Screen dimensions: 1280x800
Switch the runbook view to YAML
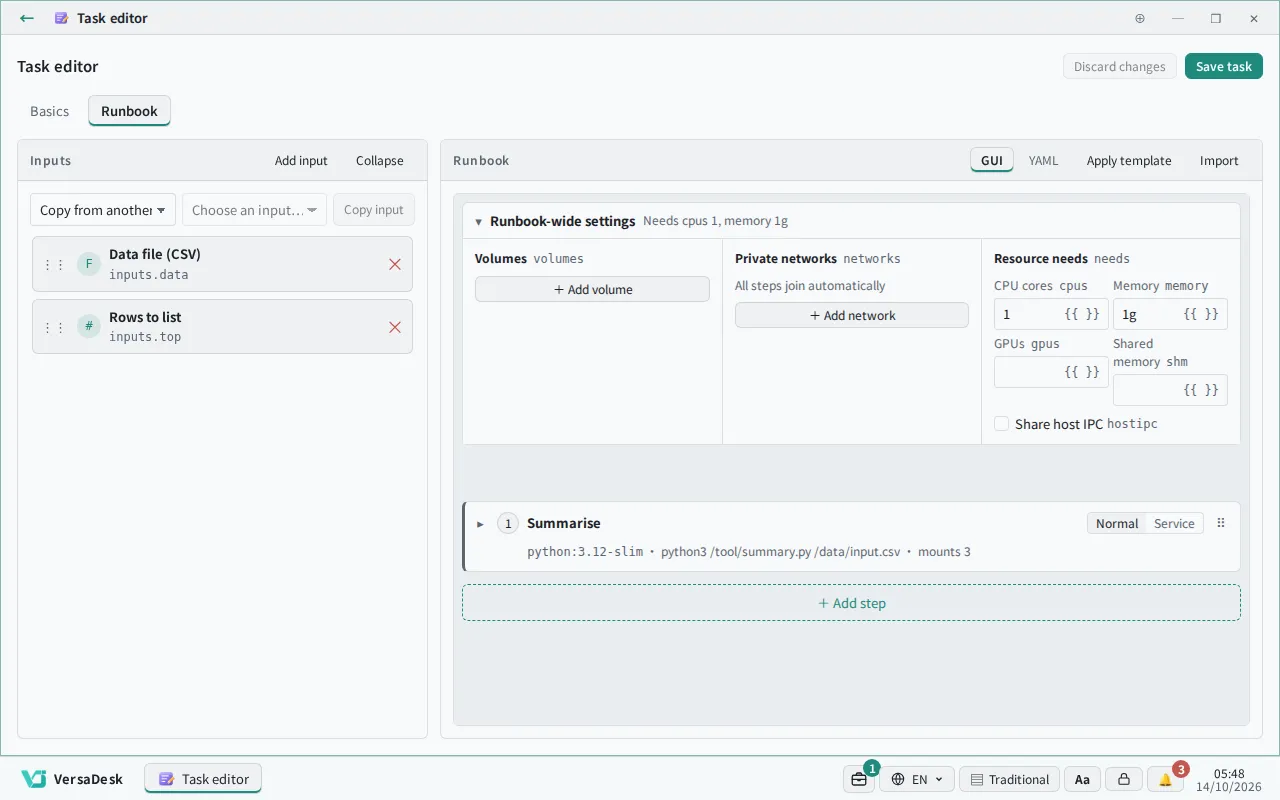[1043, 160]
